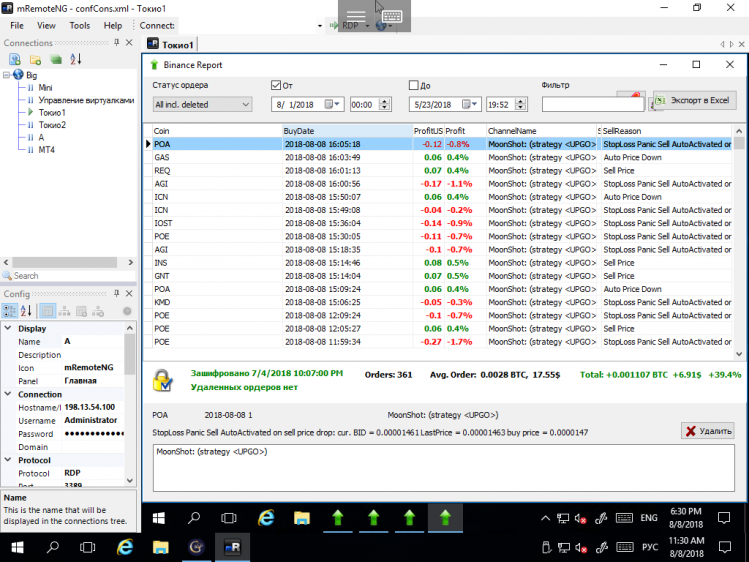749x562 pixels.
Task: Open the View menu
Action: pyautogui.click(x=46, y=26)
